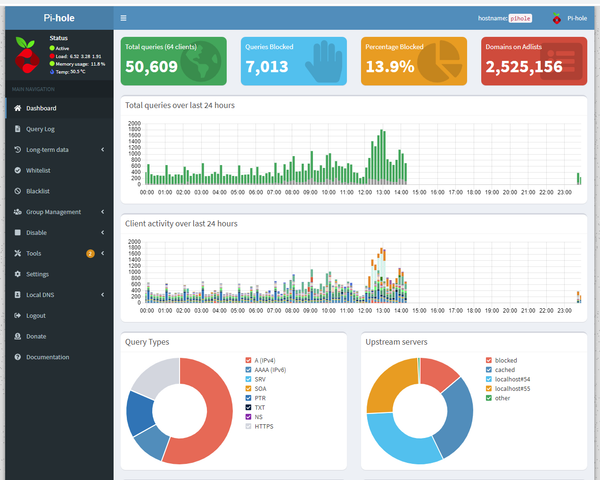Open the Dashboard menu item
Image resolution: width=600 pixels, height=480 pixels.
pyautogui.click(x=59, y=108)
